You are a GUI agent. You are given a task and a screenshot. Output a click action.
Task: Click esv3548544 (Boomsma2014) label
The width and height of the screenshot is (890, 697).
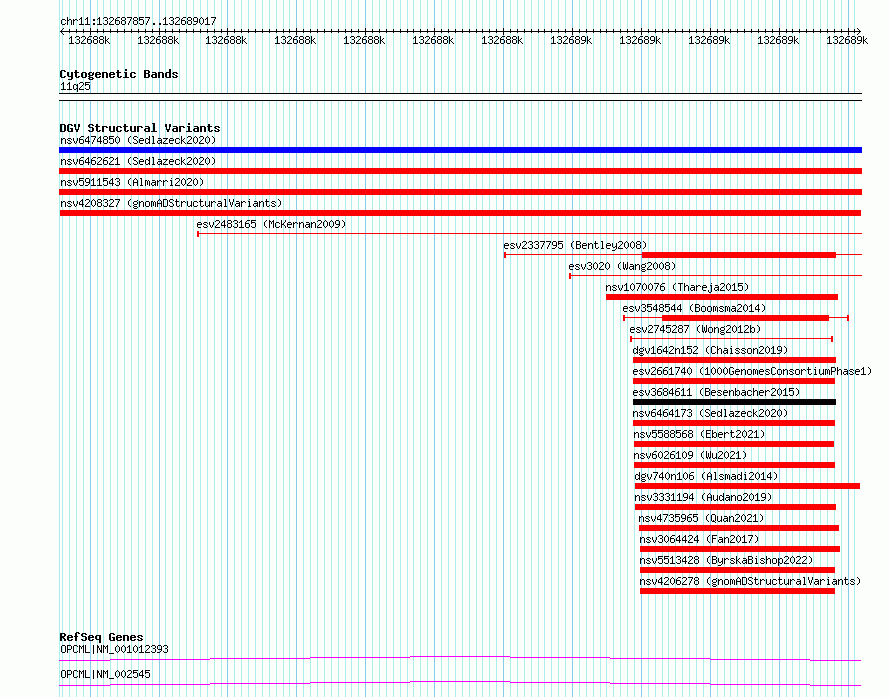tap(694, 308)
